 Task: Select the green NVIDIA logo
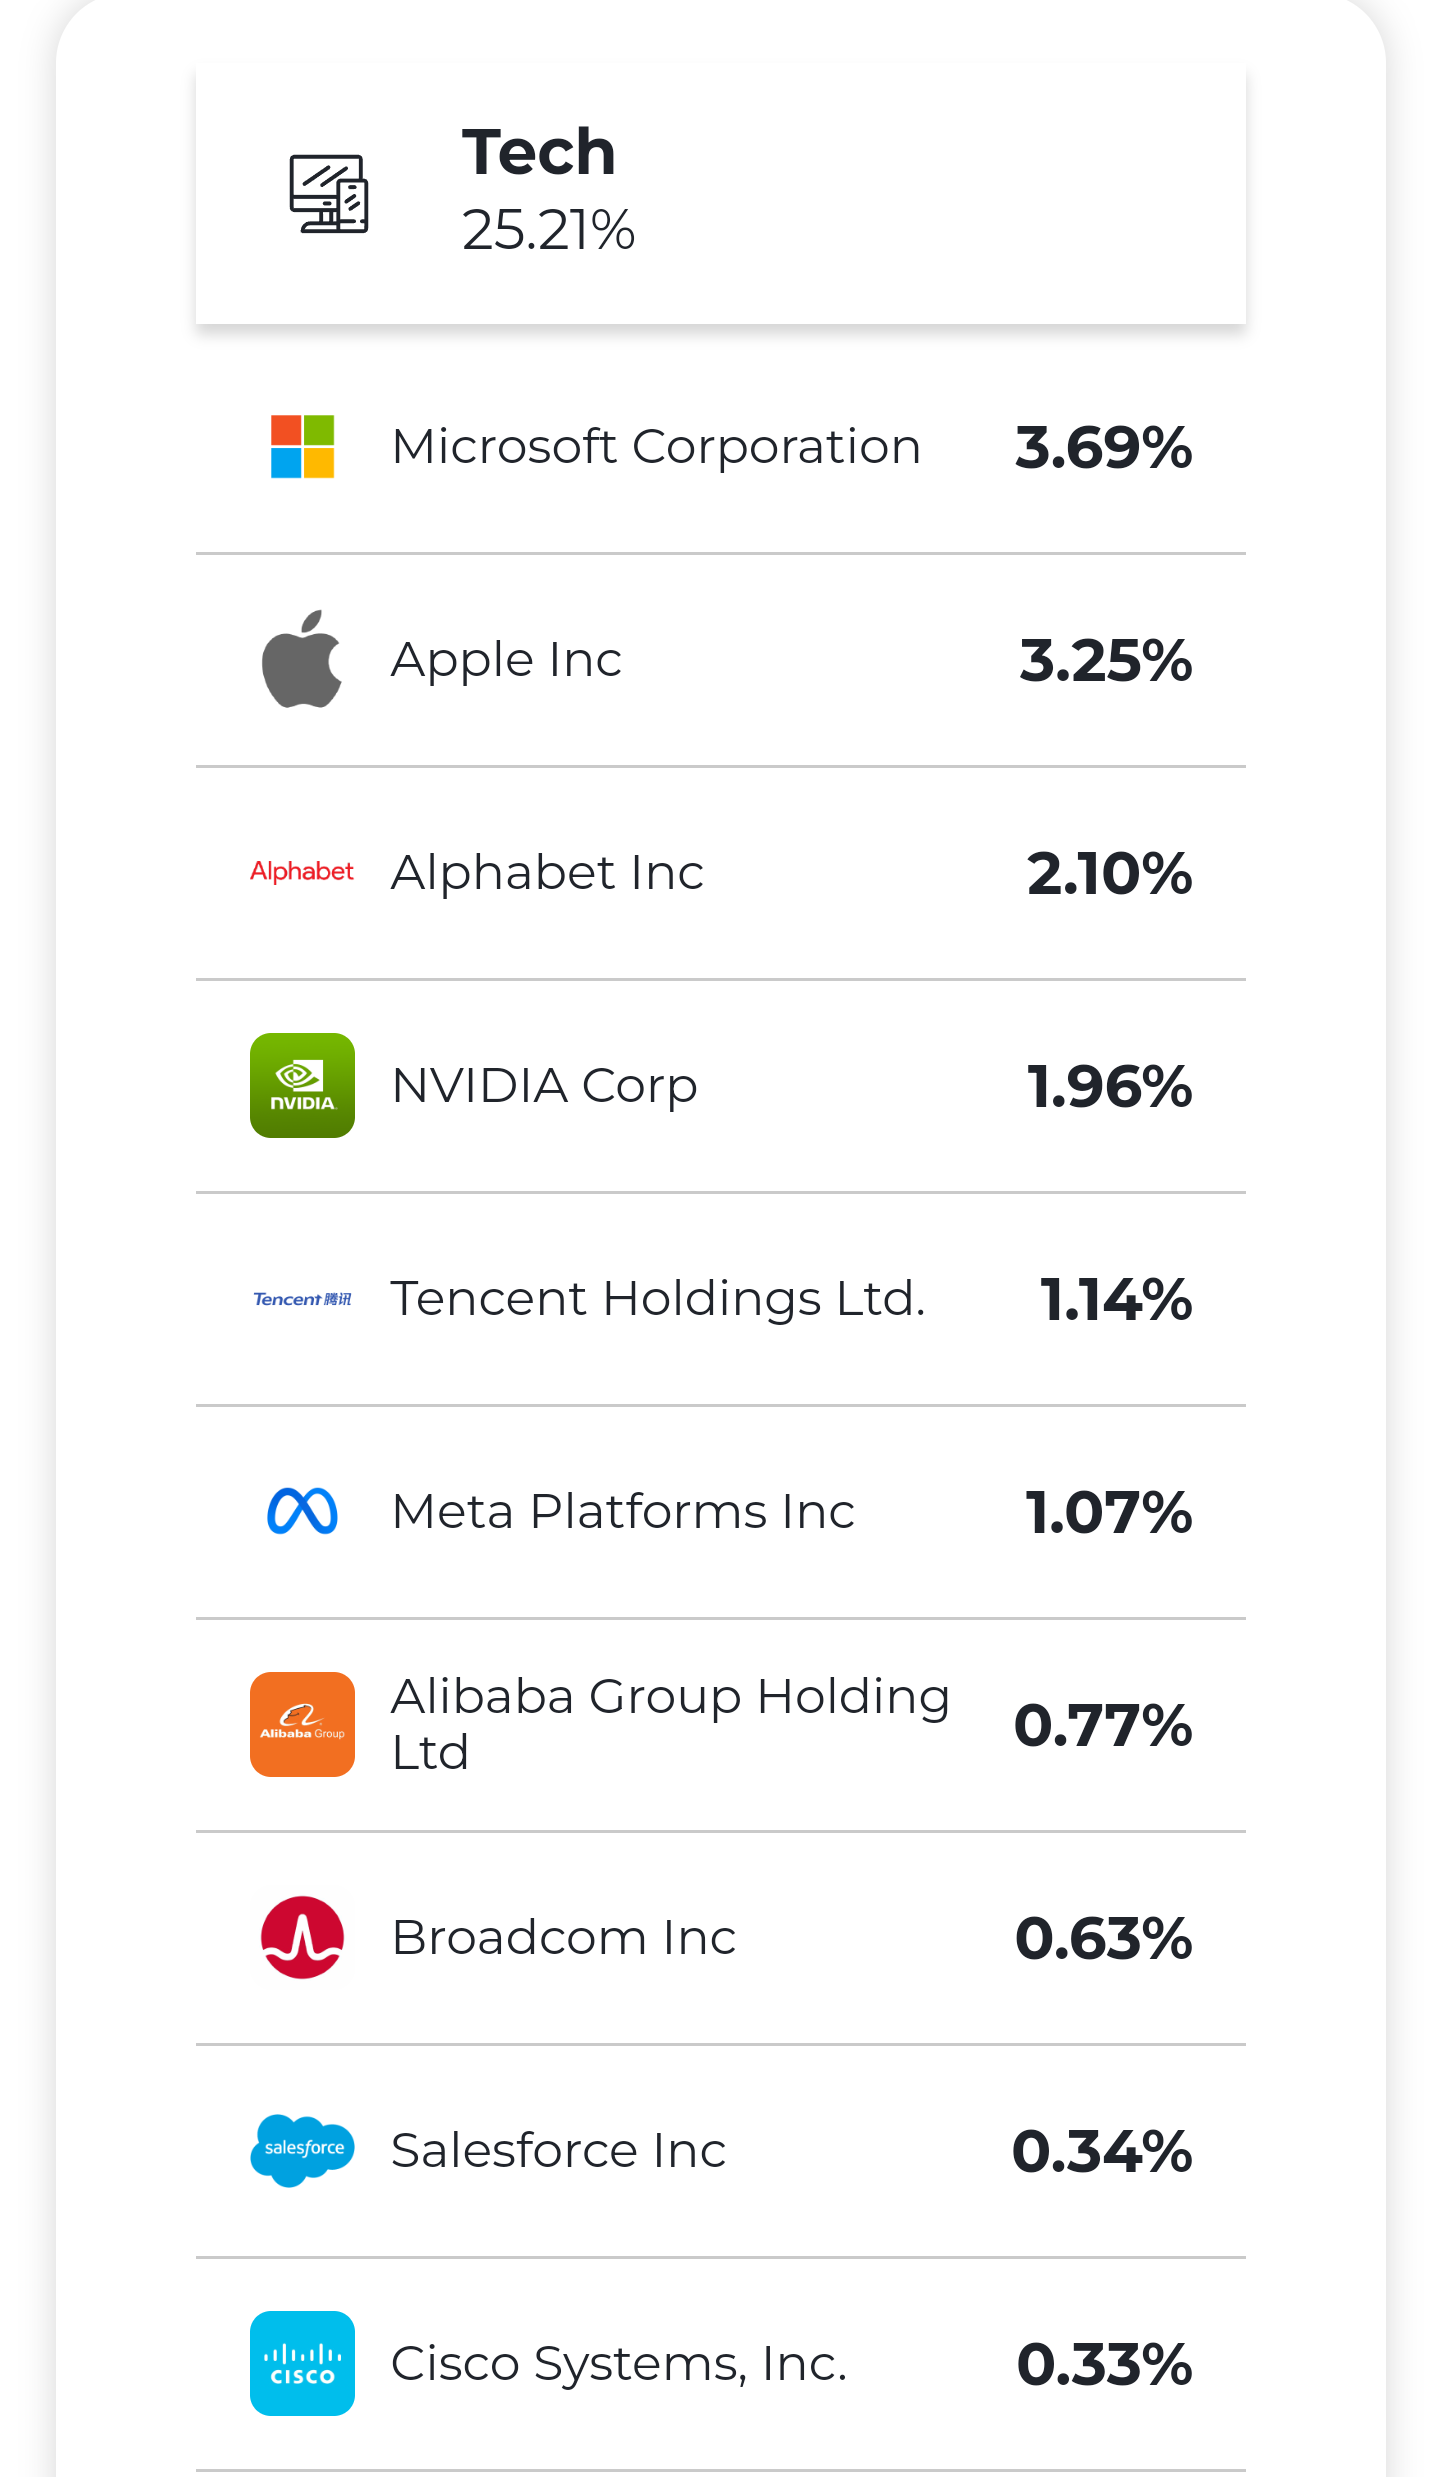[x=302, y=1085]
